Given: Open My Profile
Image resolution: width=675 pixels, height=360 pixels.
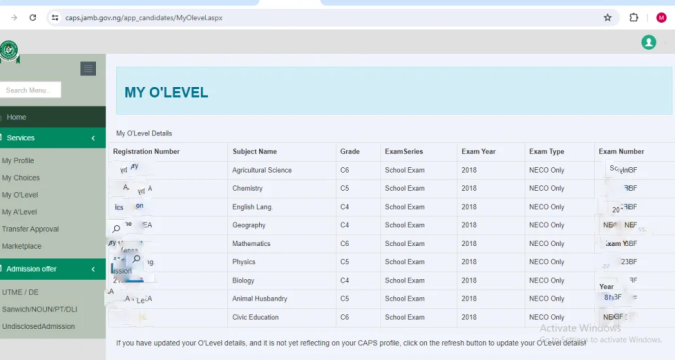Looking at the screenshot, I should pyautogui.click(x=18, y=161).
